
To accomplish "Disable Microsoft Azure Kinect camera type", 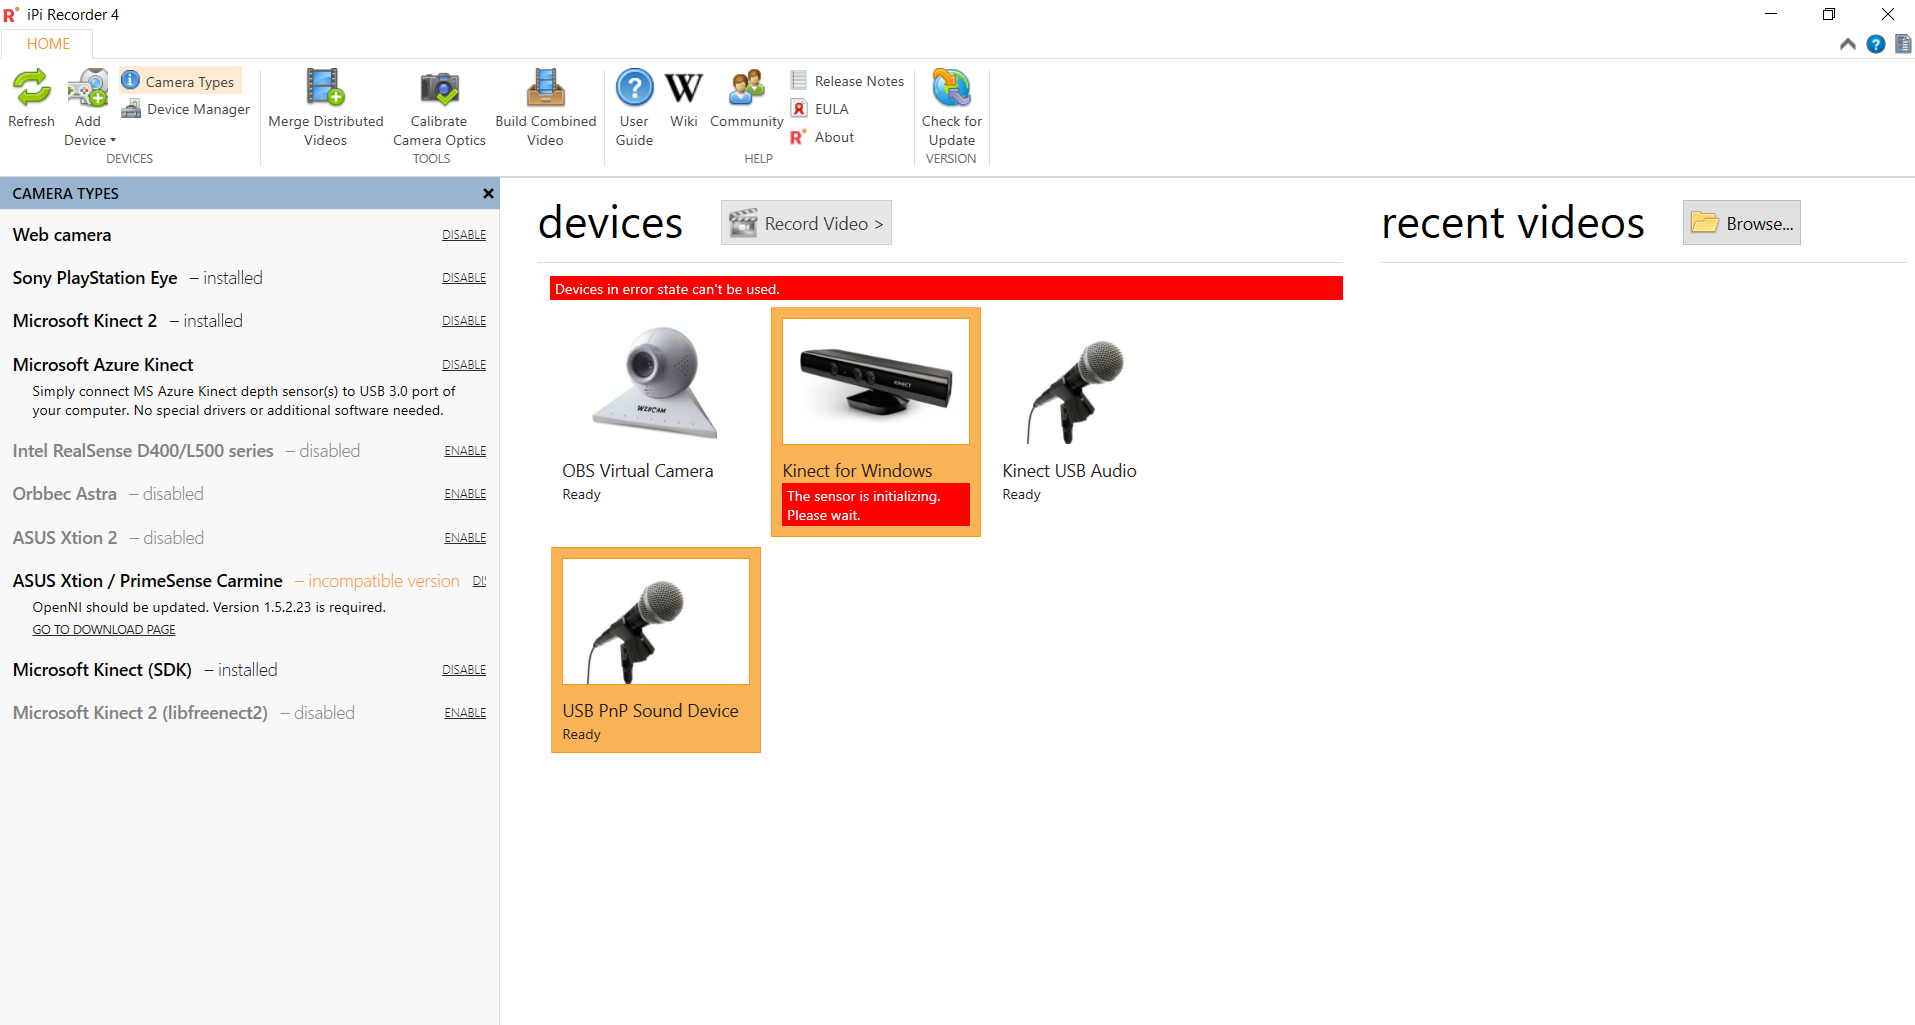I will tap(464, 365).
